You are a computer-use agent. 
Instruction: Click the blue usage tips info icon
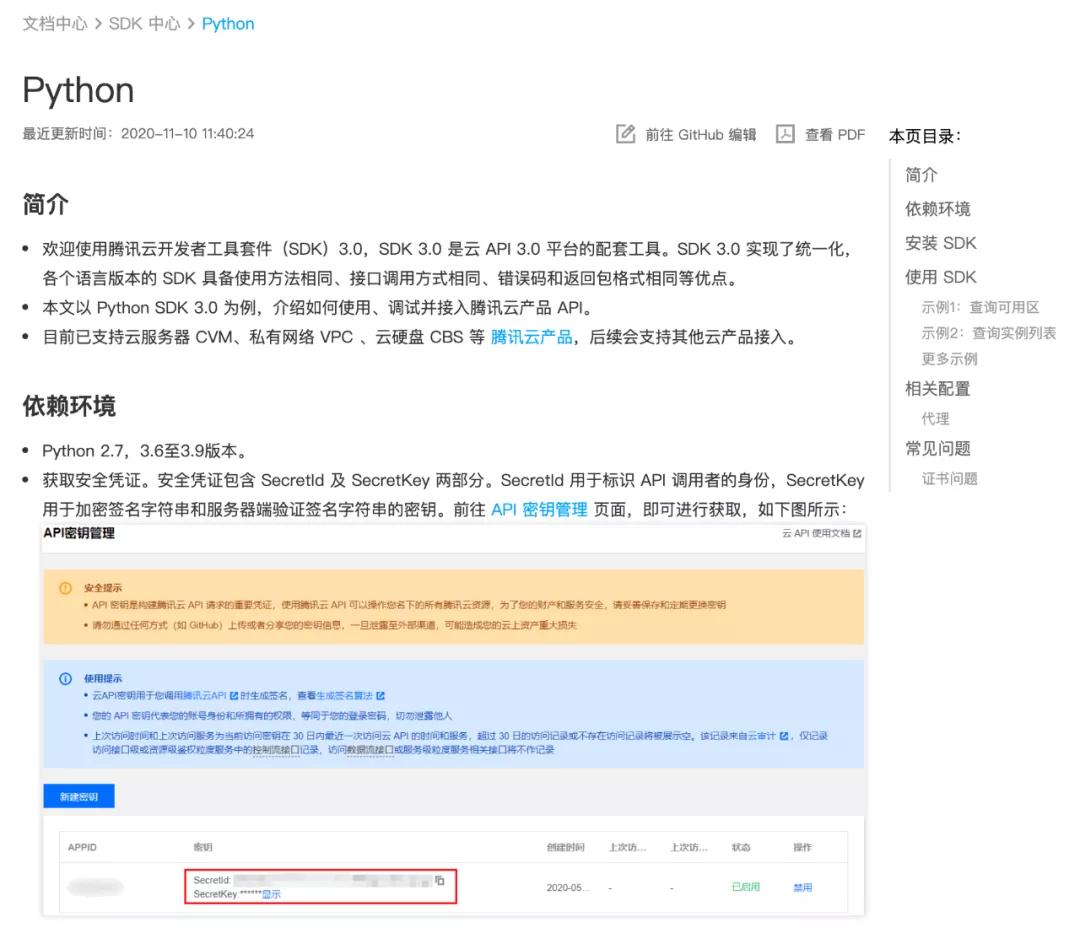(66, 678)
